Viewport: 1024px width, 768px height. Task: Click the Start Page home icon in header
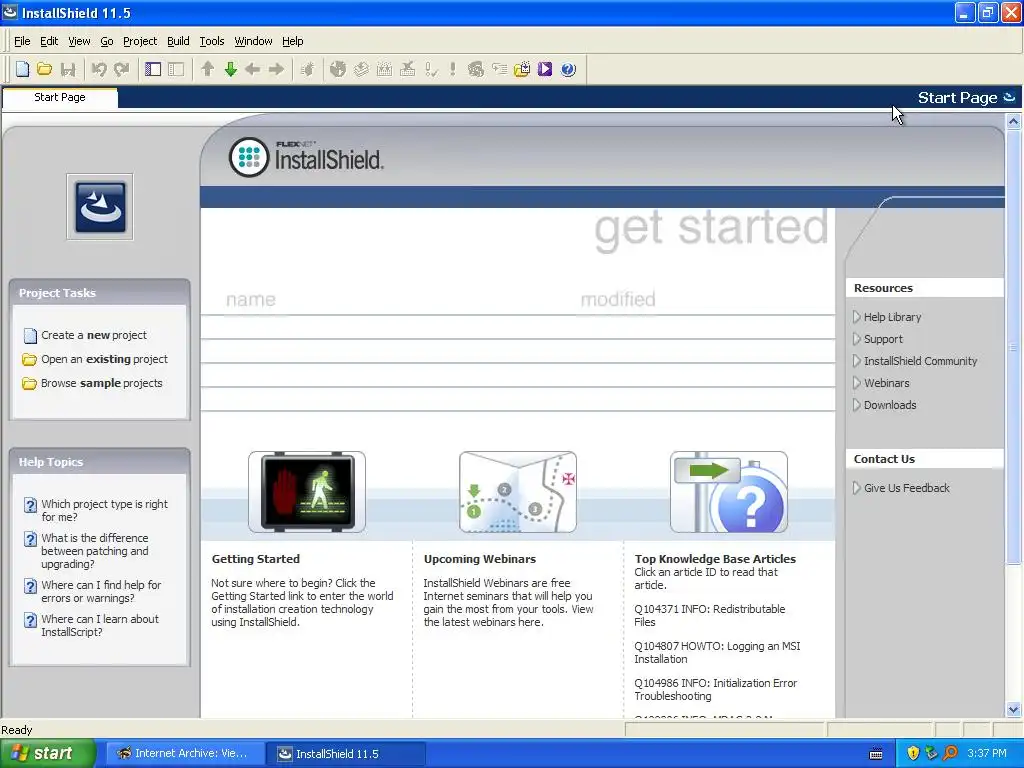tap(1010, 97)
